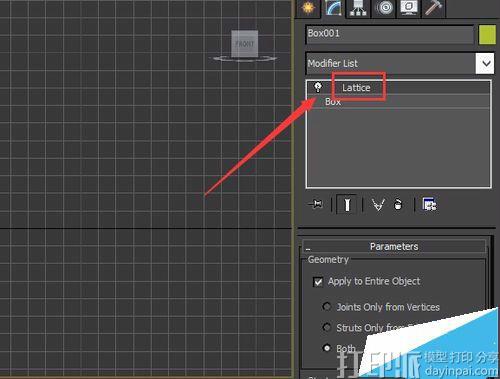
Task: Open the Hierarchy panel tab
Action: pyautogui.click(x=358, y=8)
